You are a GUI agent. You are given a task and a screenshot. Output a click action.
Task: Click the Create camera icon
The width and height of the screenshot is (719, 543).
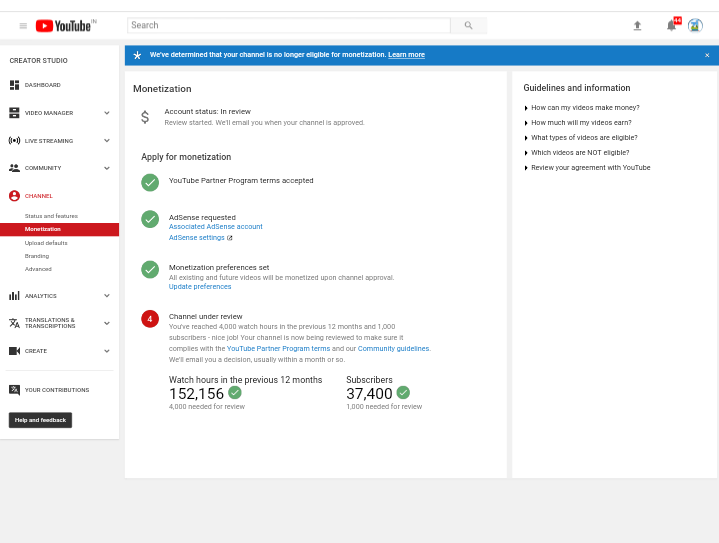(x=14, y=351)
